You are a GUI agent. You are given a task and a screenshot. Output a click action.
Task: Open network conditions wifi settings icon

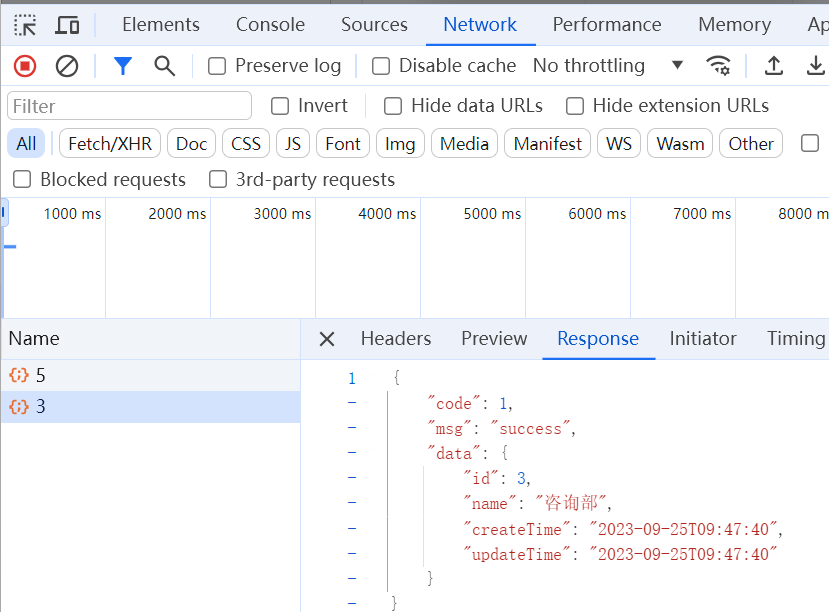(x=719, y=66)
